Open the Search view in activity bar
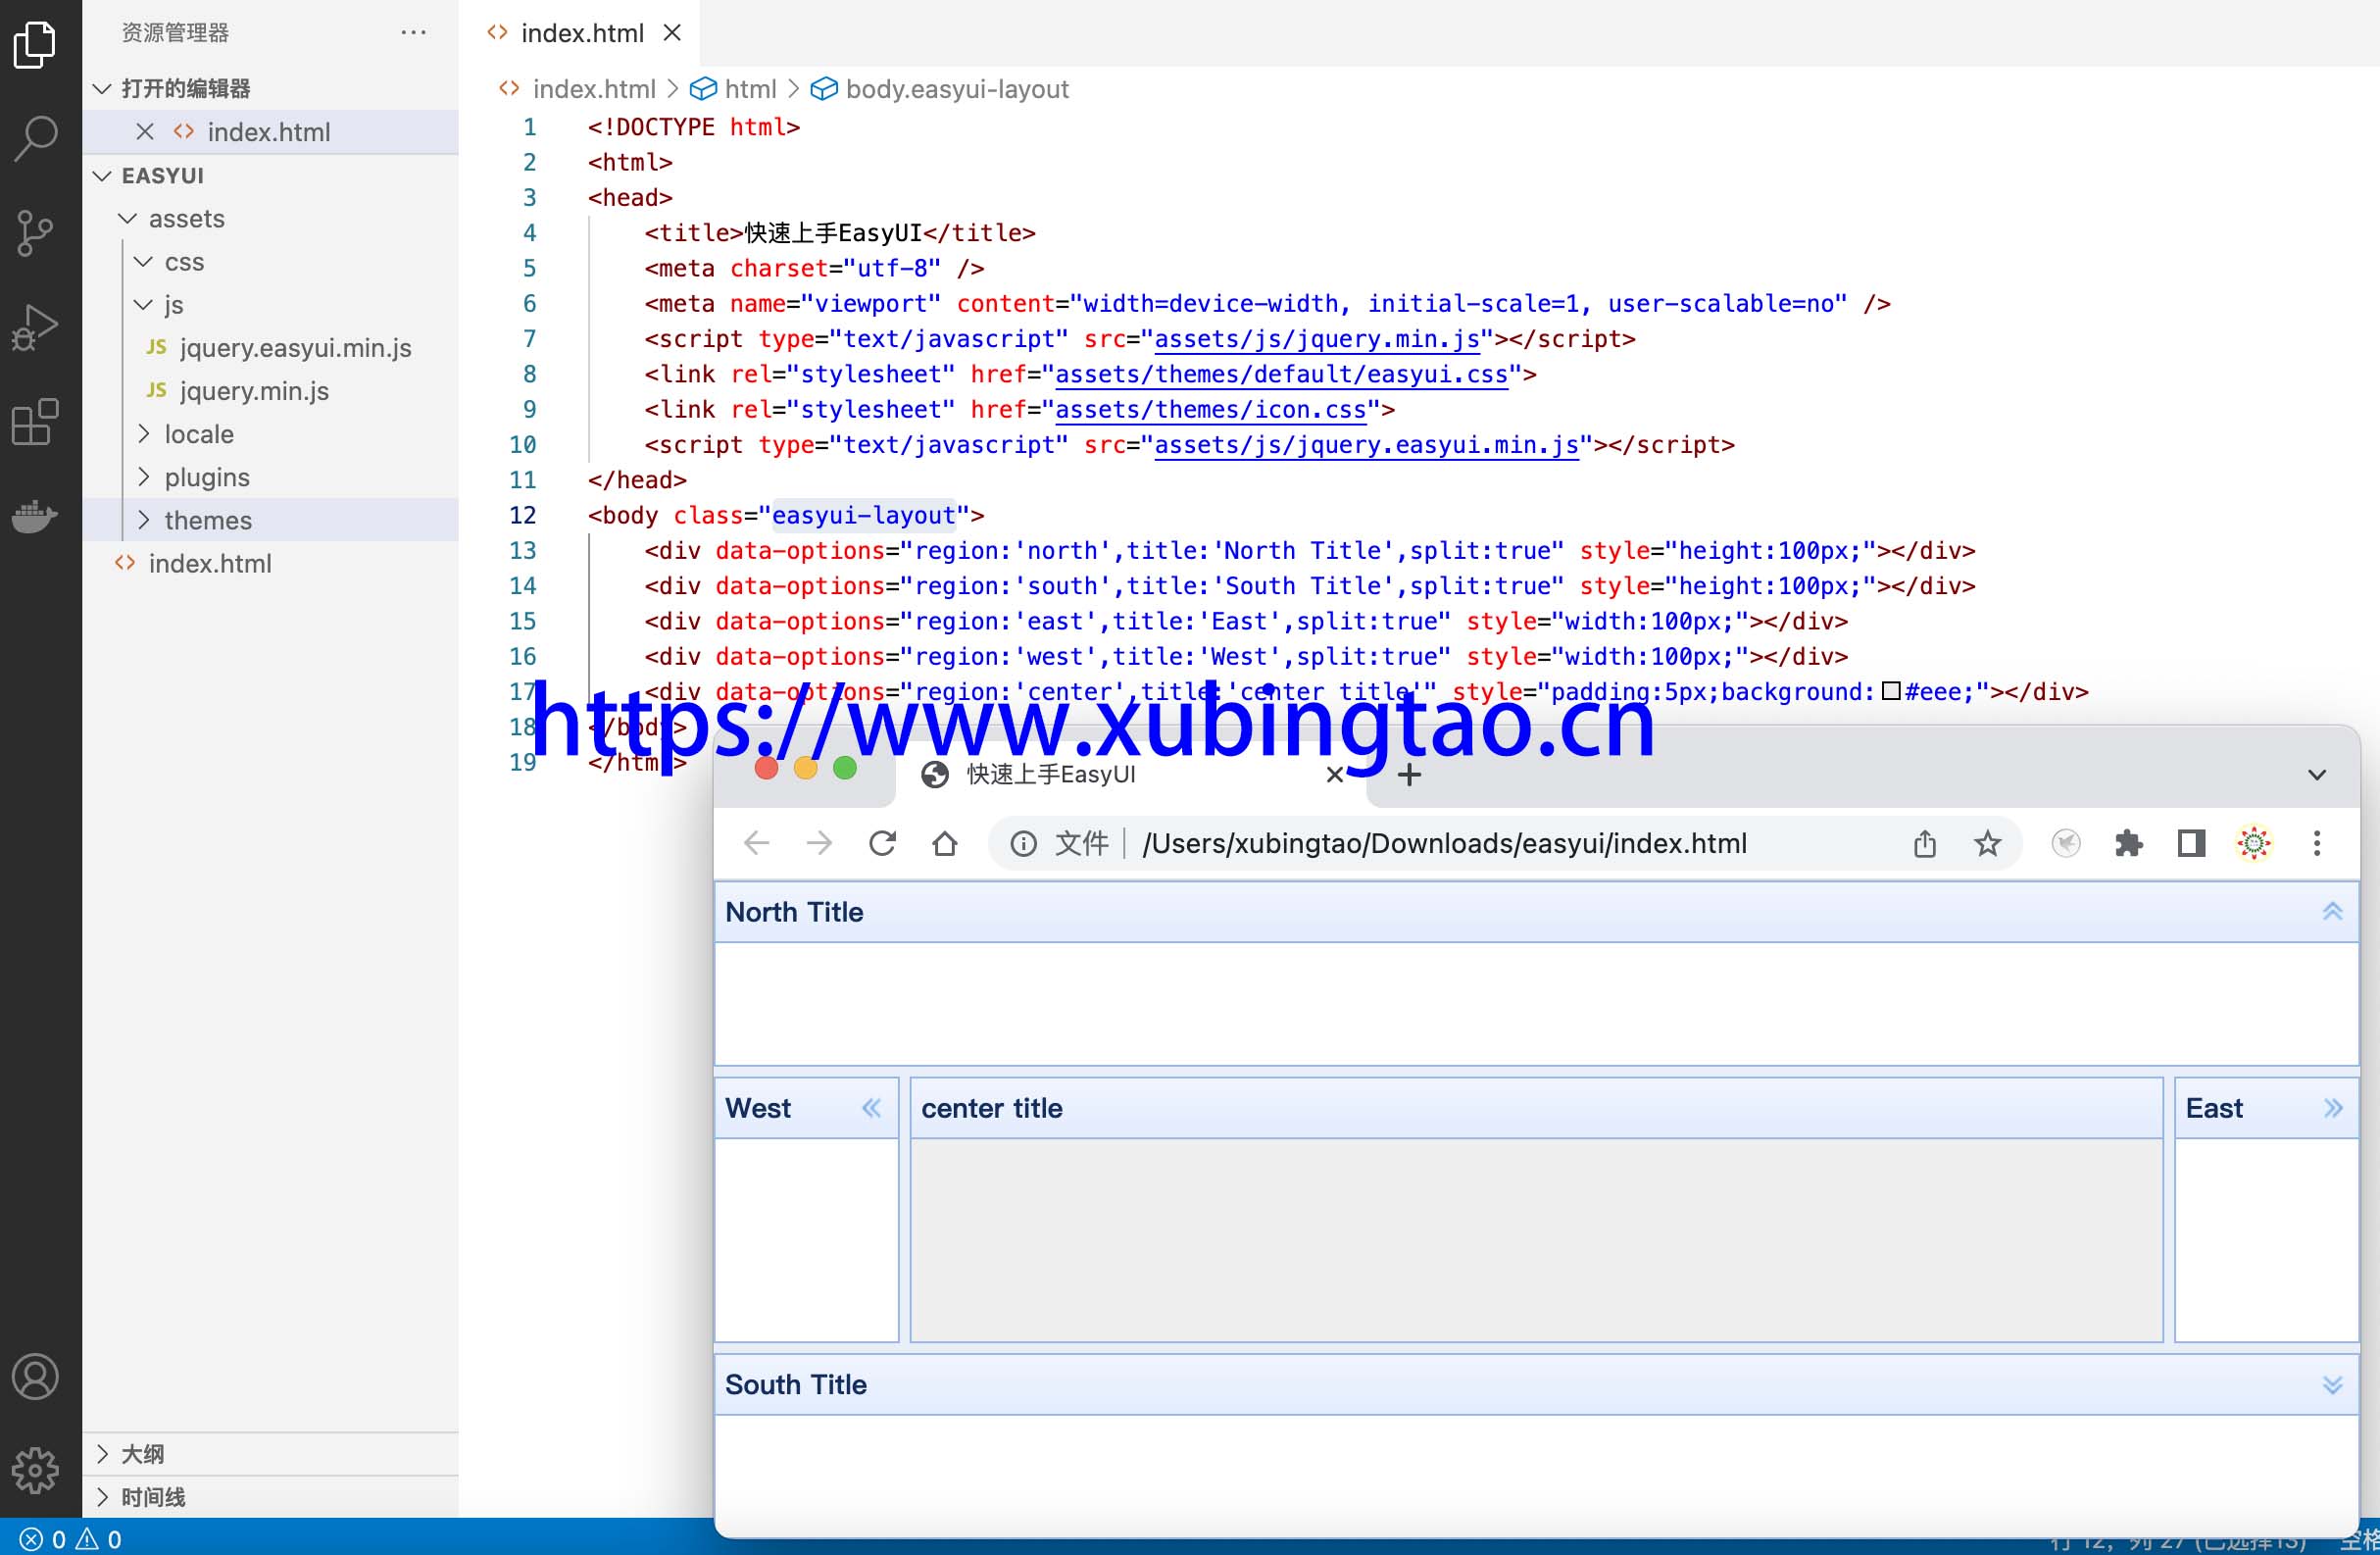Screen dimensions: 2380x1555 click(36, 138)
